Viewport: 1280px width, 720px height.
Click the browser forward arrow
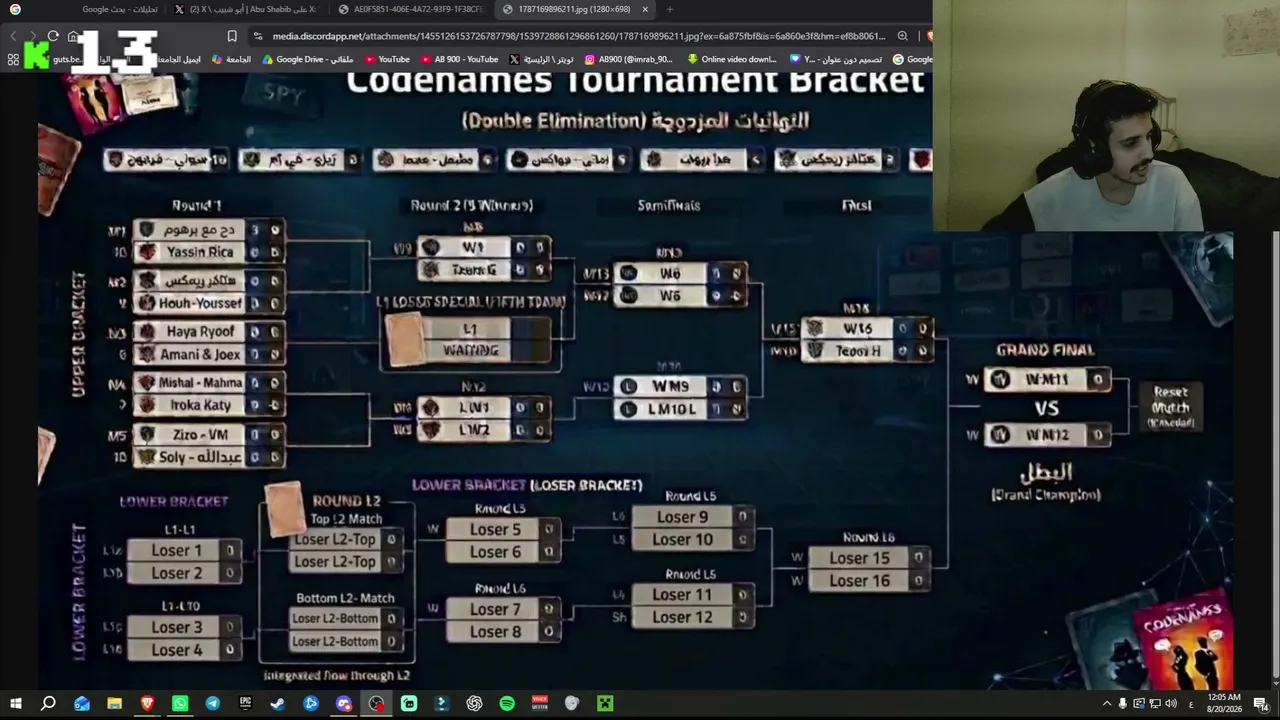point(33,36)
